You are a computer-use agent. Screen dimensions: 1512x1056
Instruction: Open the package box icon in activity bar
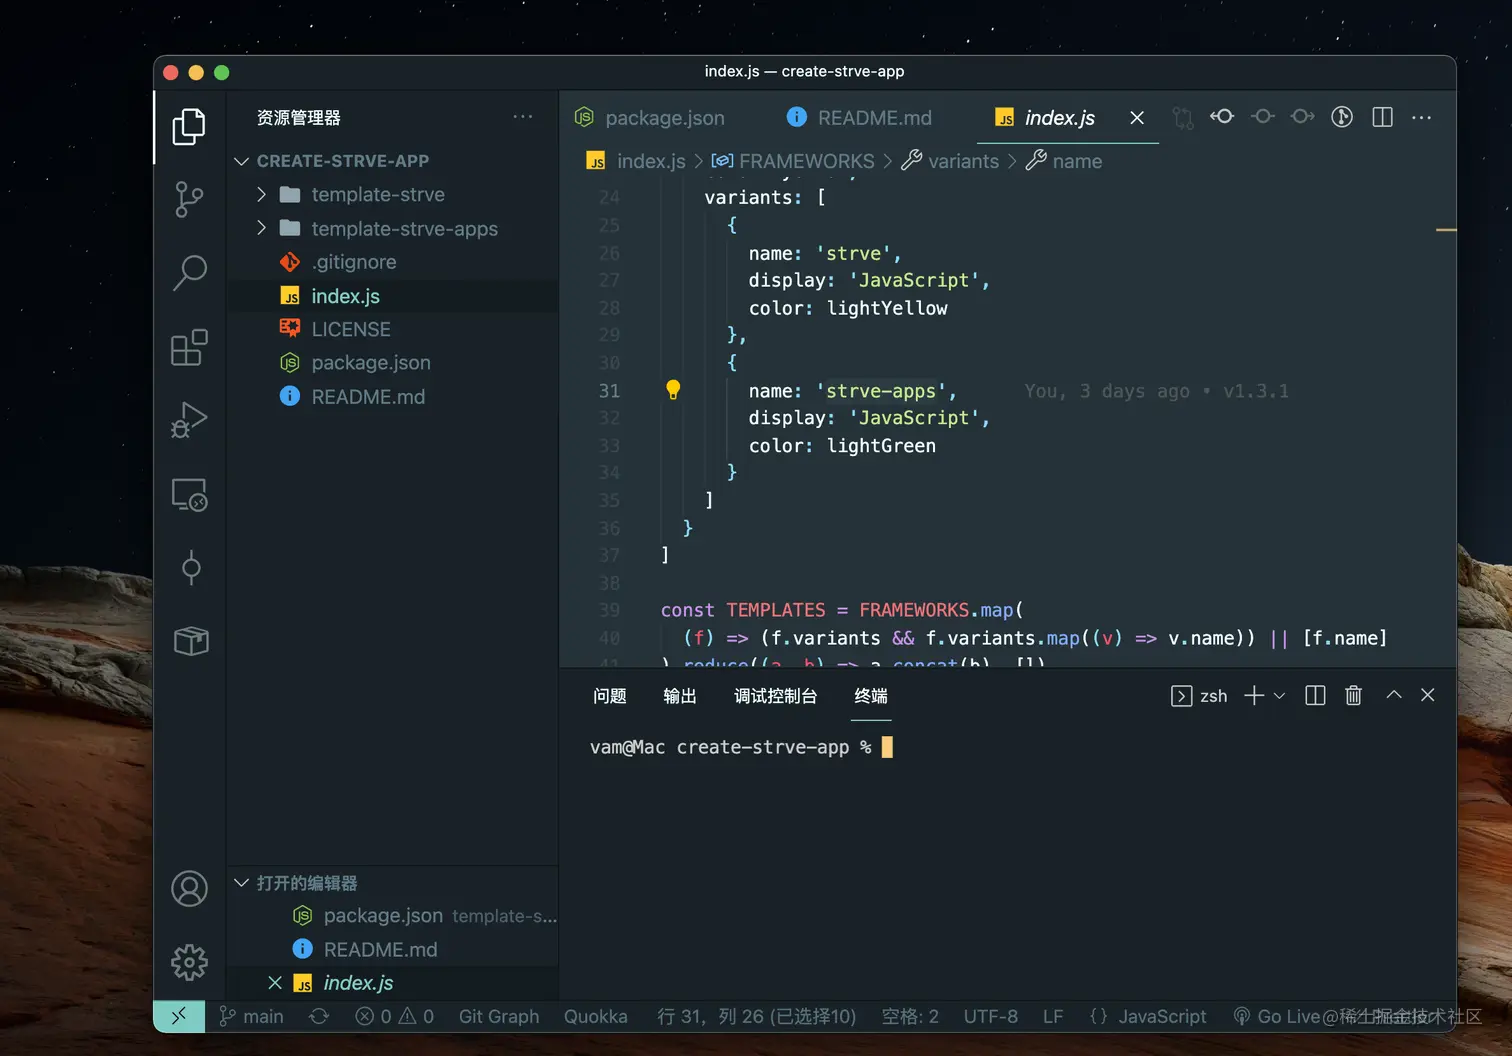(191, 641)
